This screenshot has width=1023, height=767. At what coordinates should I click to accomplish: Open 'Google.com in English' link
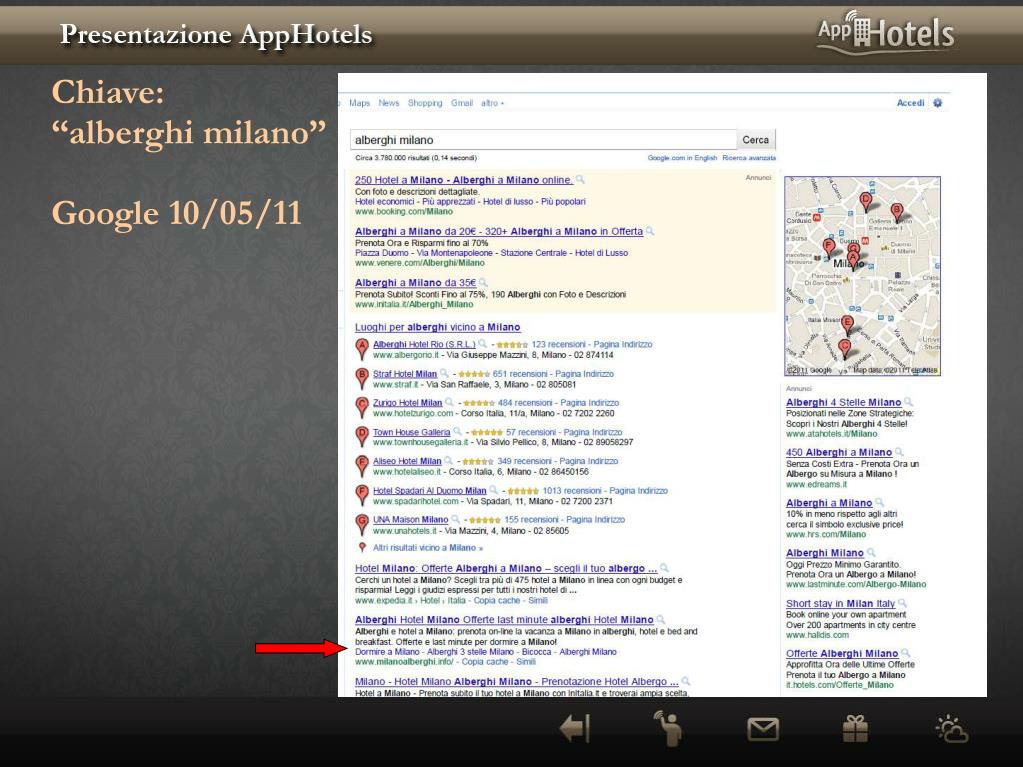682,158
